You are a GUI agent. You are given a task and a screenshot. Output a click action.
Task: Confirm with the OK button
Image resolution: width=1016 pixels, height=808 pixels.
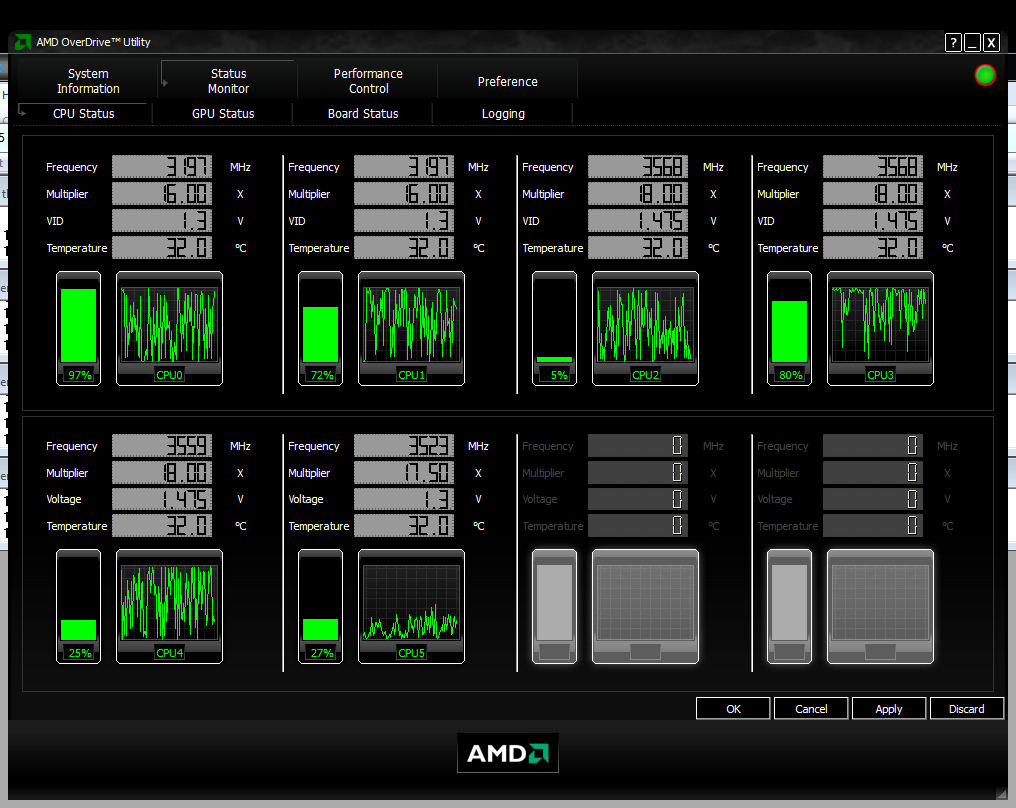click(733, 709)
